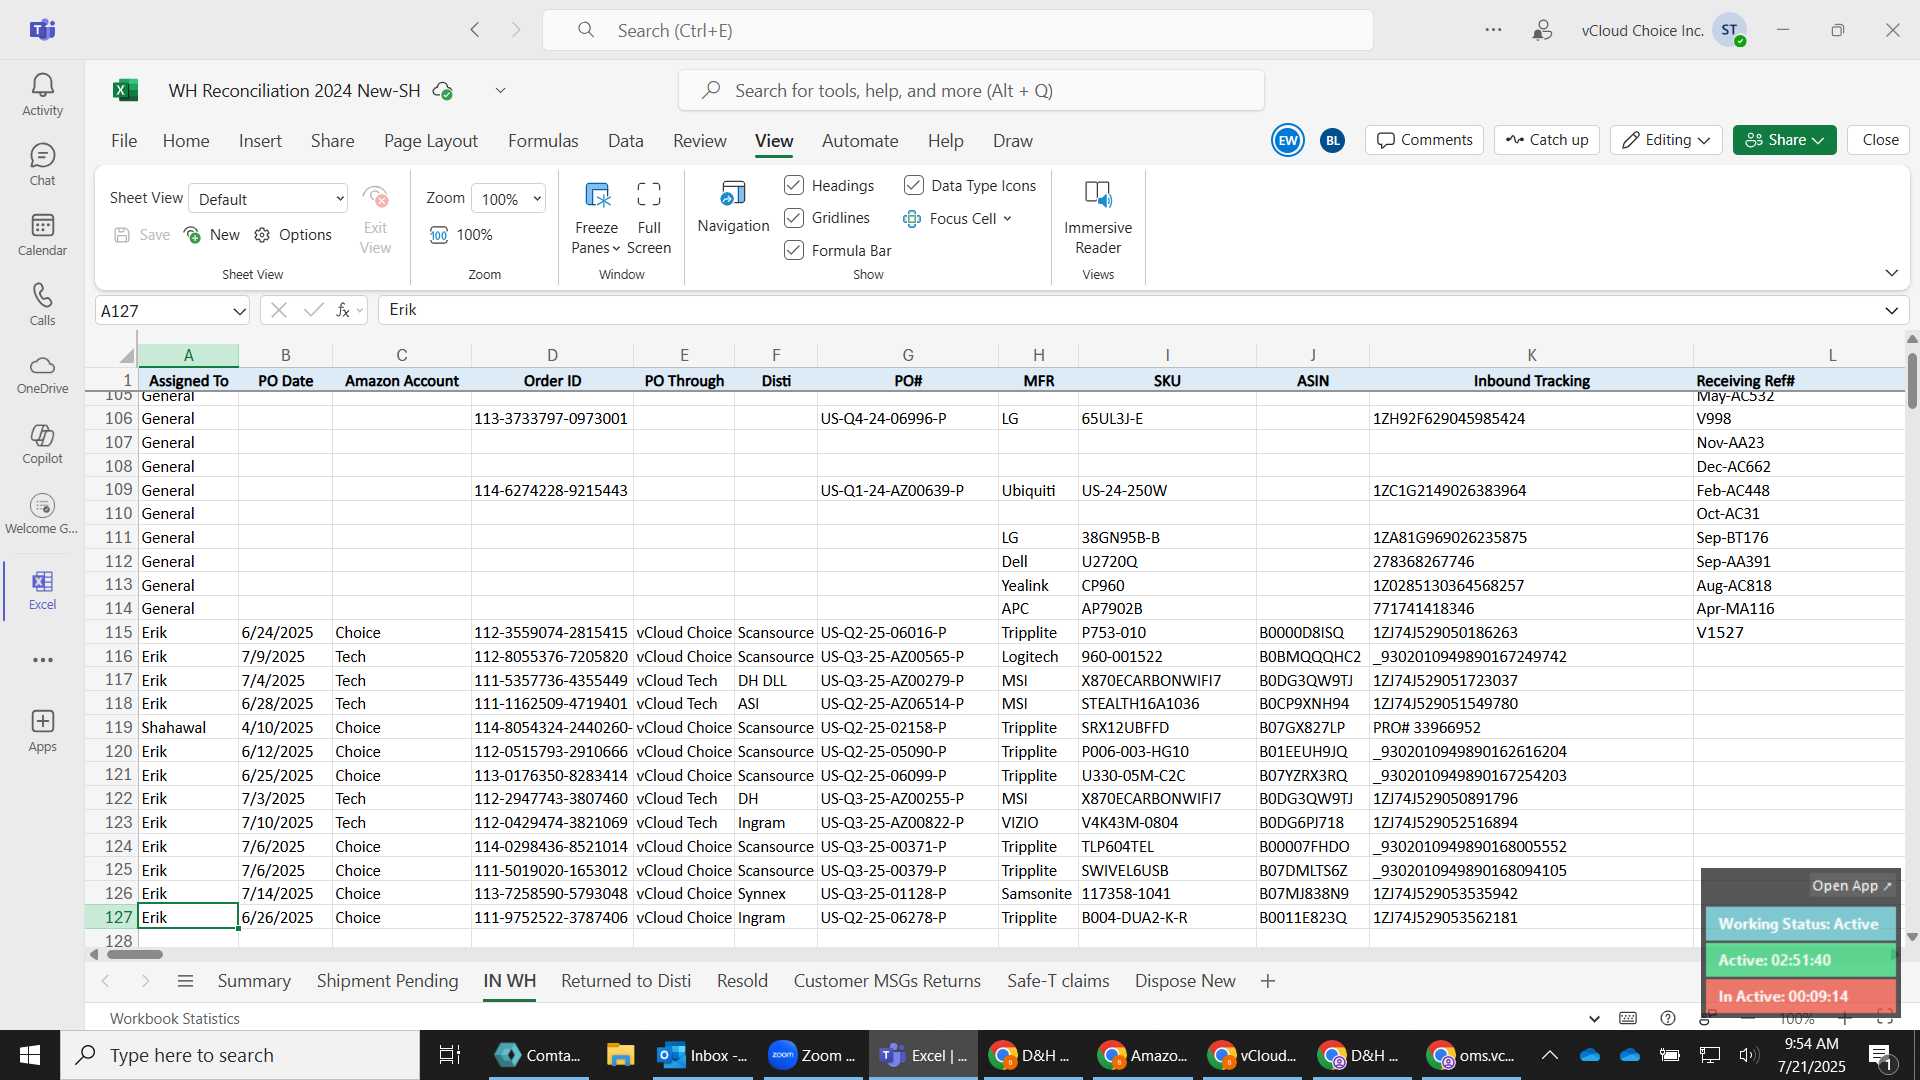Add a new sheet with plus icon
Screen dimensions: 1920x1080
point(1268,981)
